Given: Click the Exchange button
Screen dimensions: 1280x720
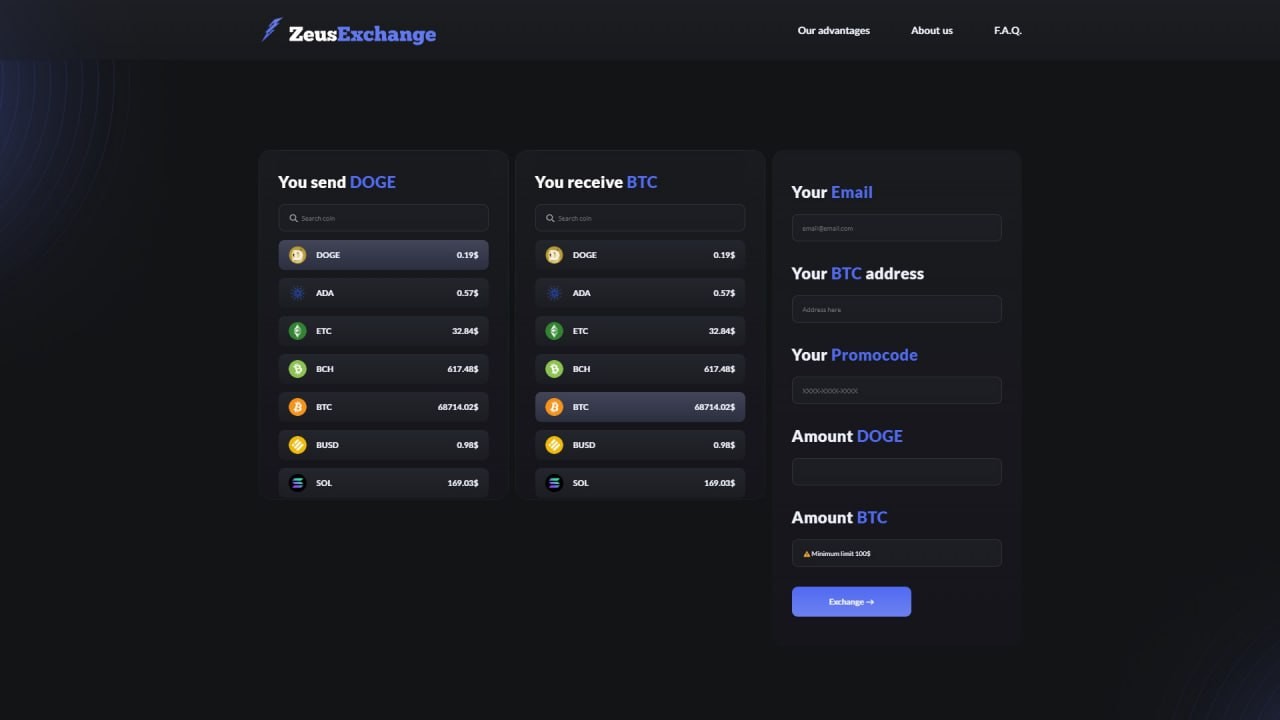Looking at the screenshot, I should click(851, 602).
